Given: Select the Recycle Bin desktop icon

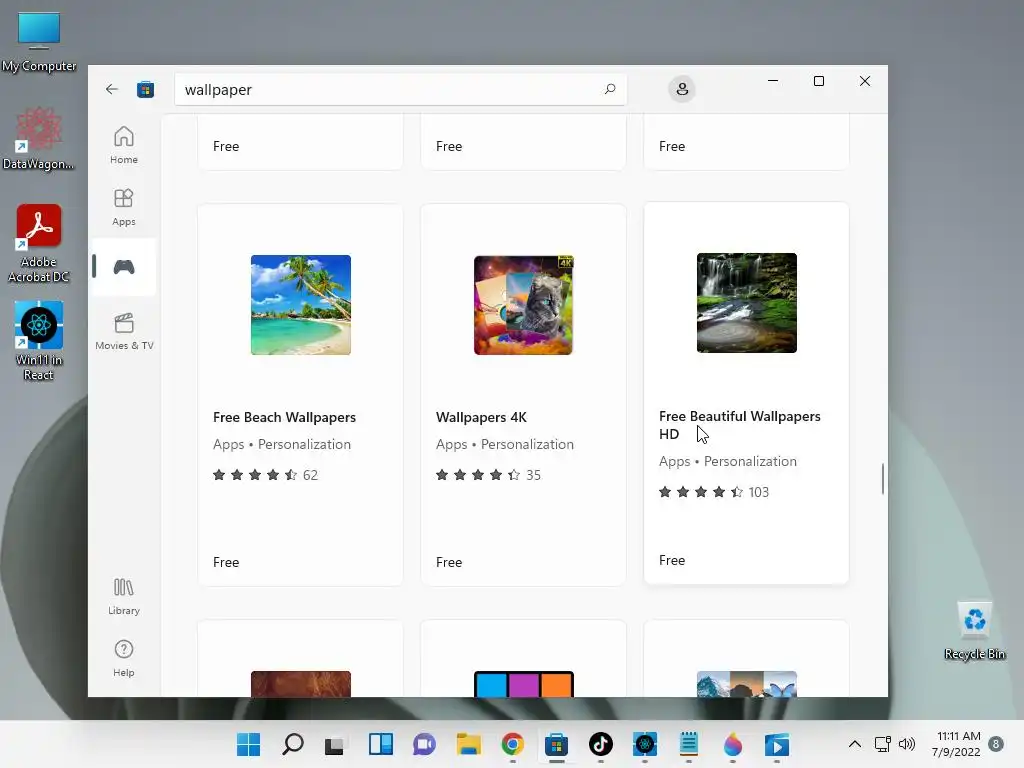Looking at the screenshot, I should tap(974, 631).
